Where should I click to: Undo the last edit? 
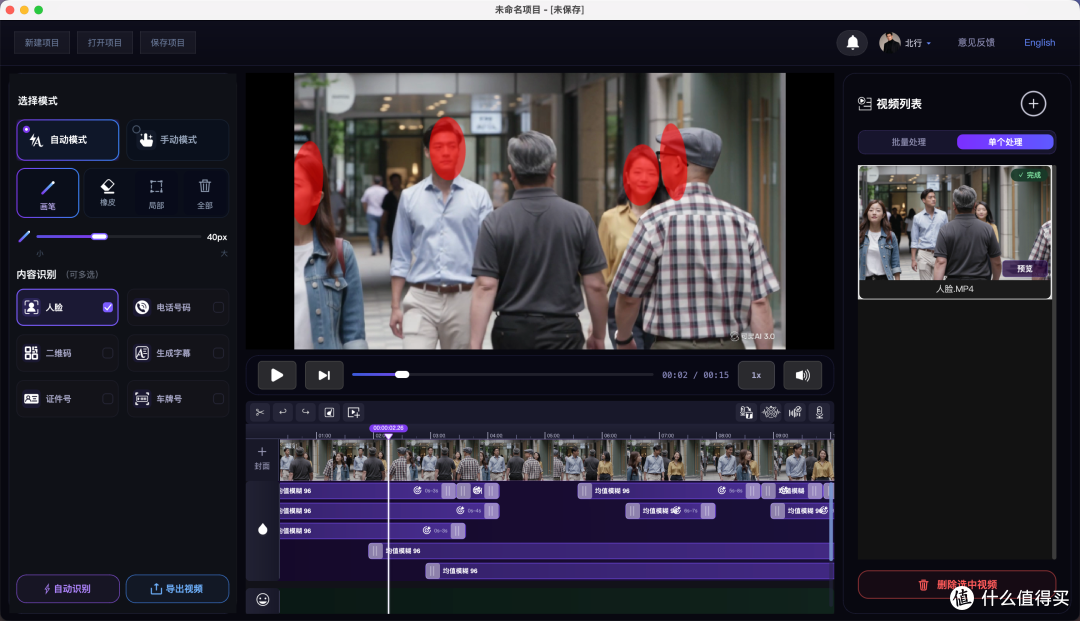coord(282,412)
